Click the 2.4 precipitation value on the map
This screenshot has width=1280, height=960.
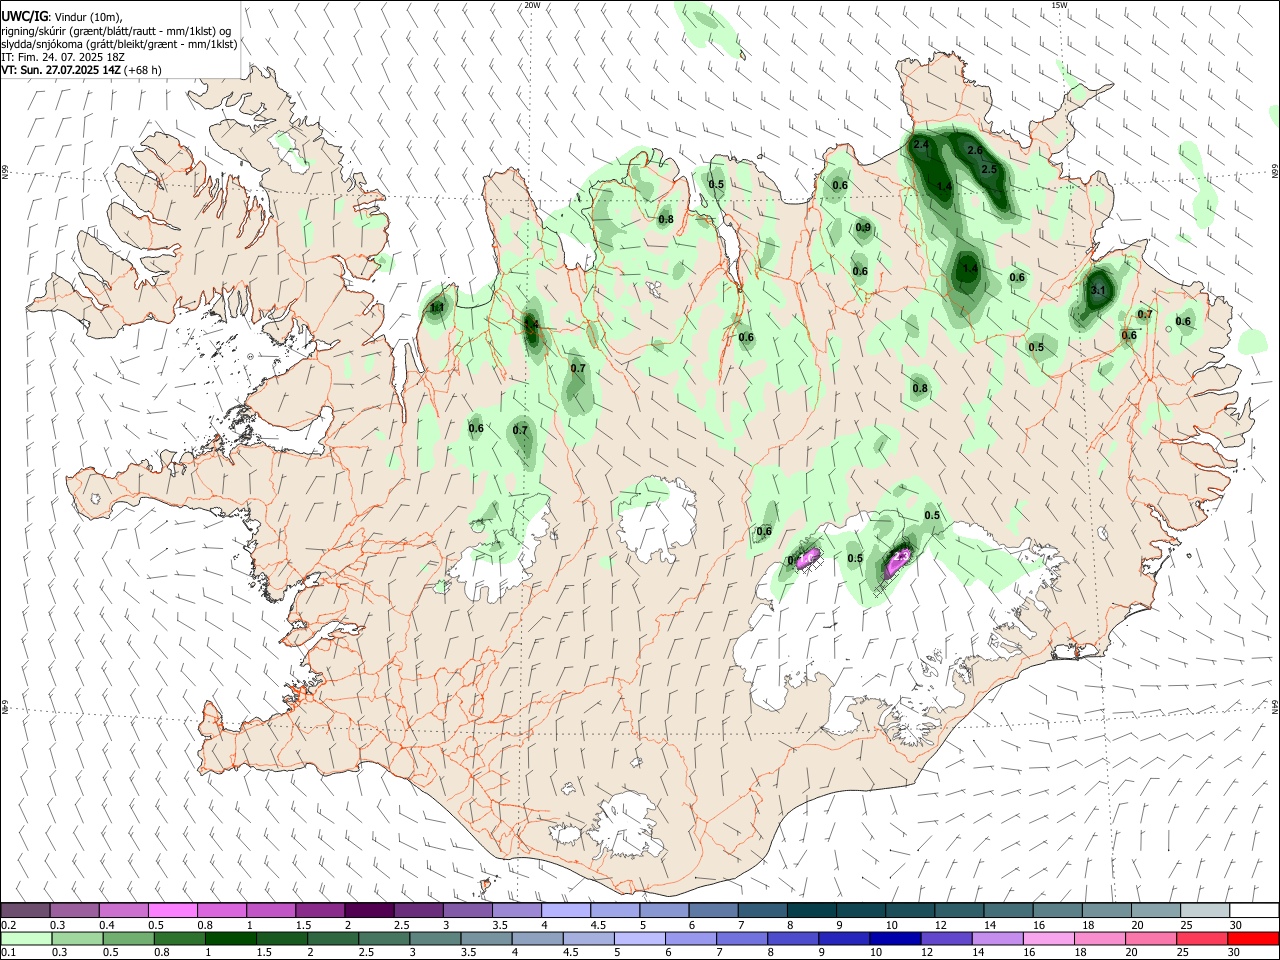pyautogui.click(x=922, y=145)
